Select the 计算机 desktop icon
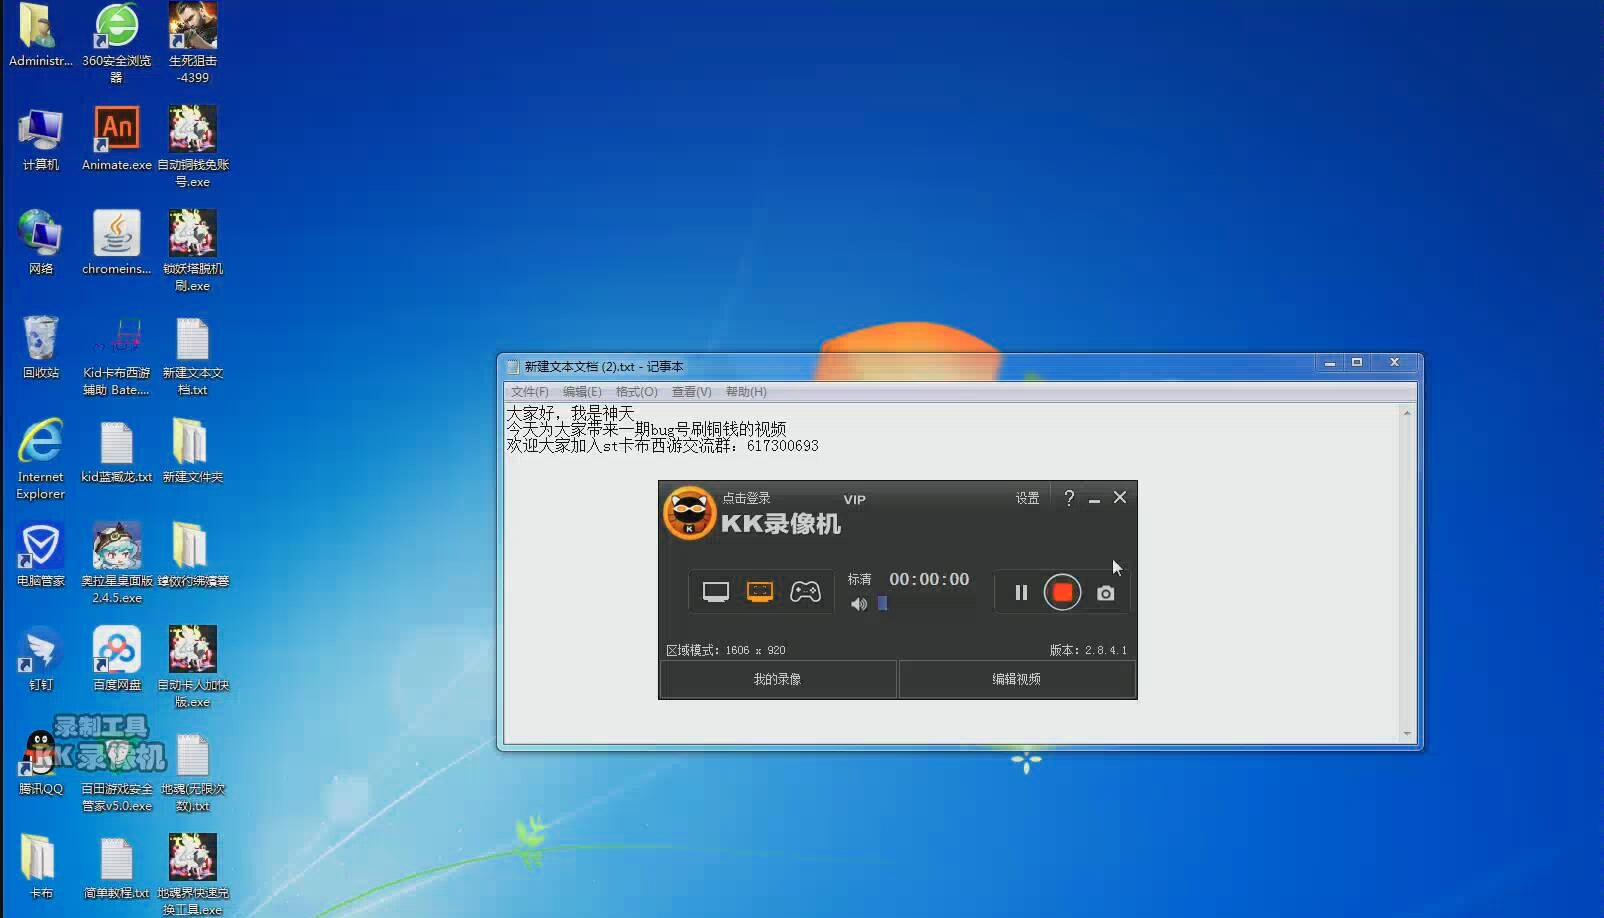 pos(40,140)
